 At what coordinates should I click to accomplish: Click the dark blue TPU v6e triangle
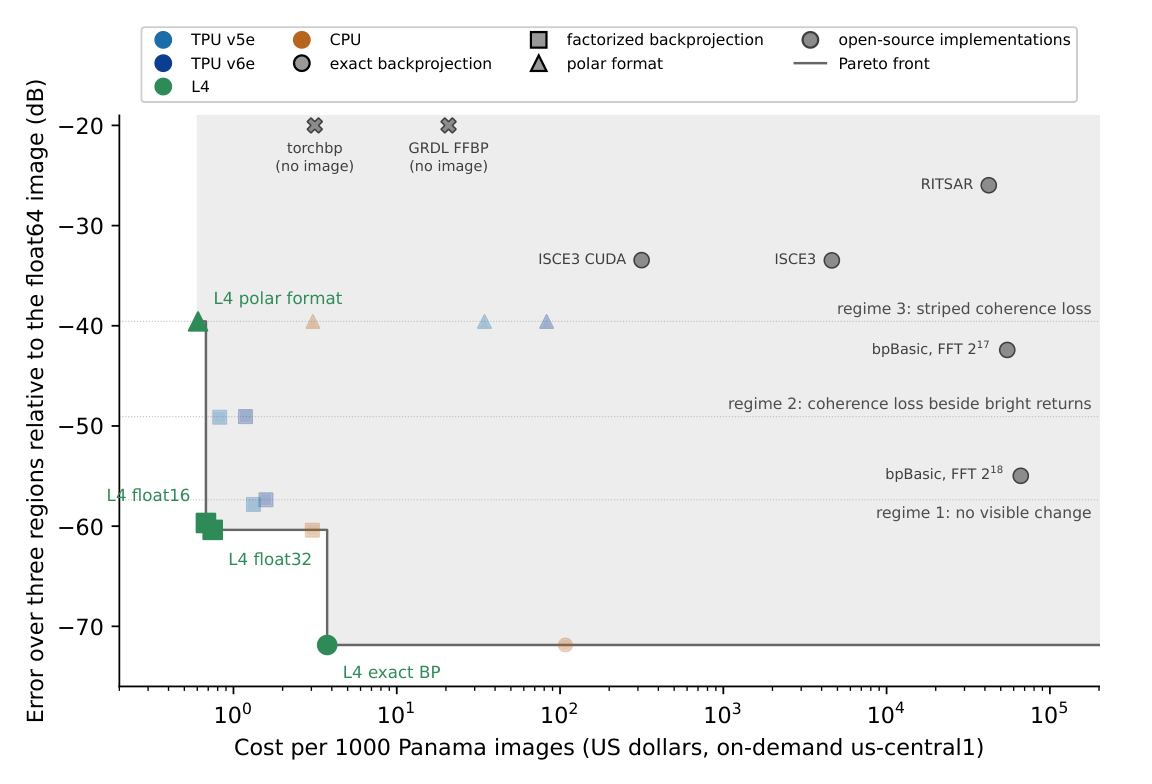point(546,322)
